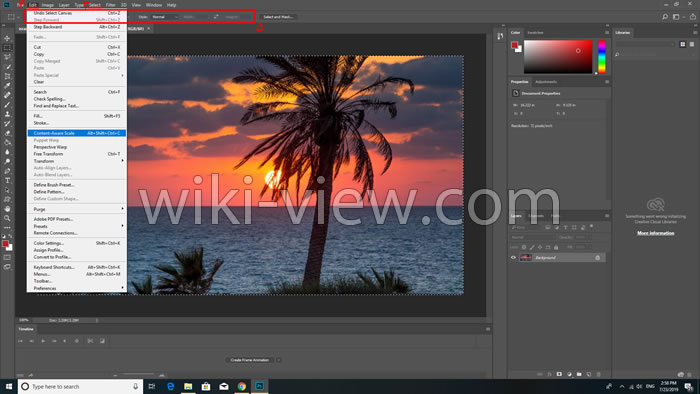Open the Color panel options menu
This screenshot has width=700, height=394.
(607, 33)
